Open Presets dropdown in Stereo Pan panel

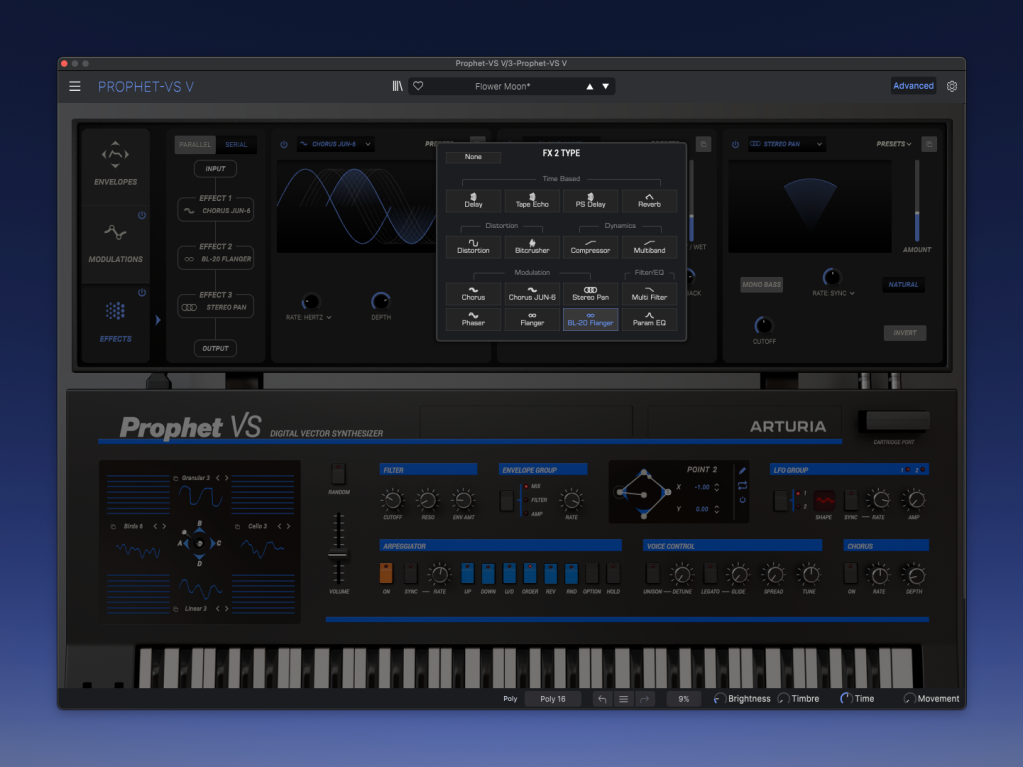tap(894, 144)
